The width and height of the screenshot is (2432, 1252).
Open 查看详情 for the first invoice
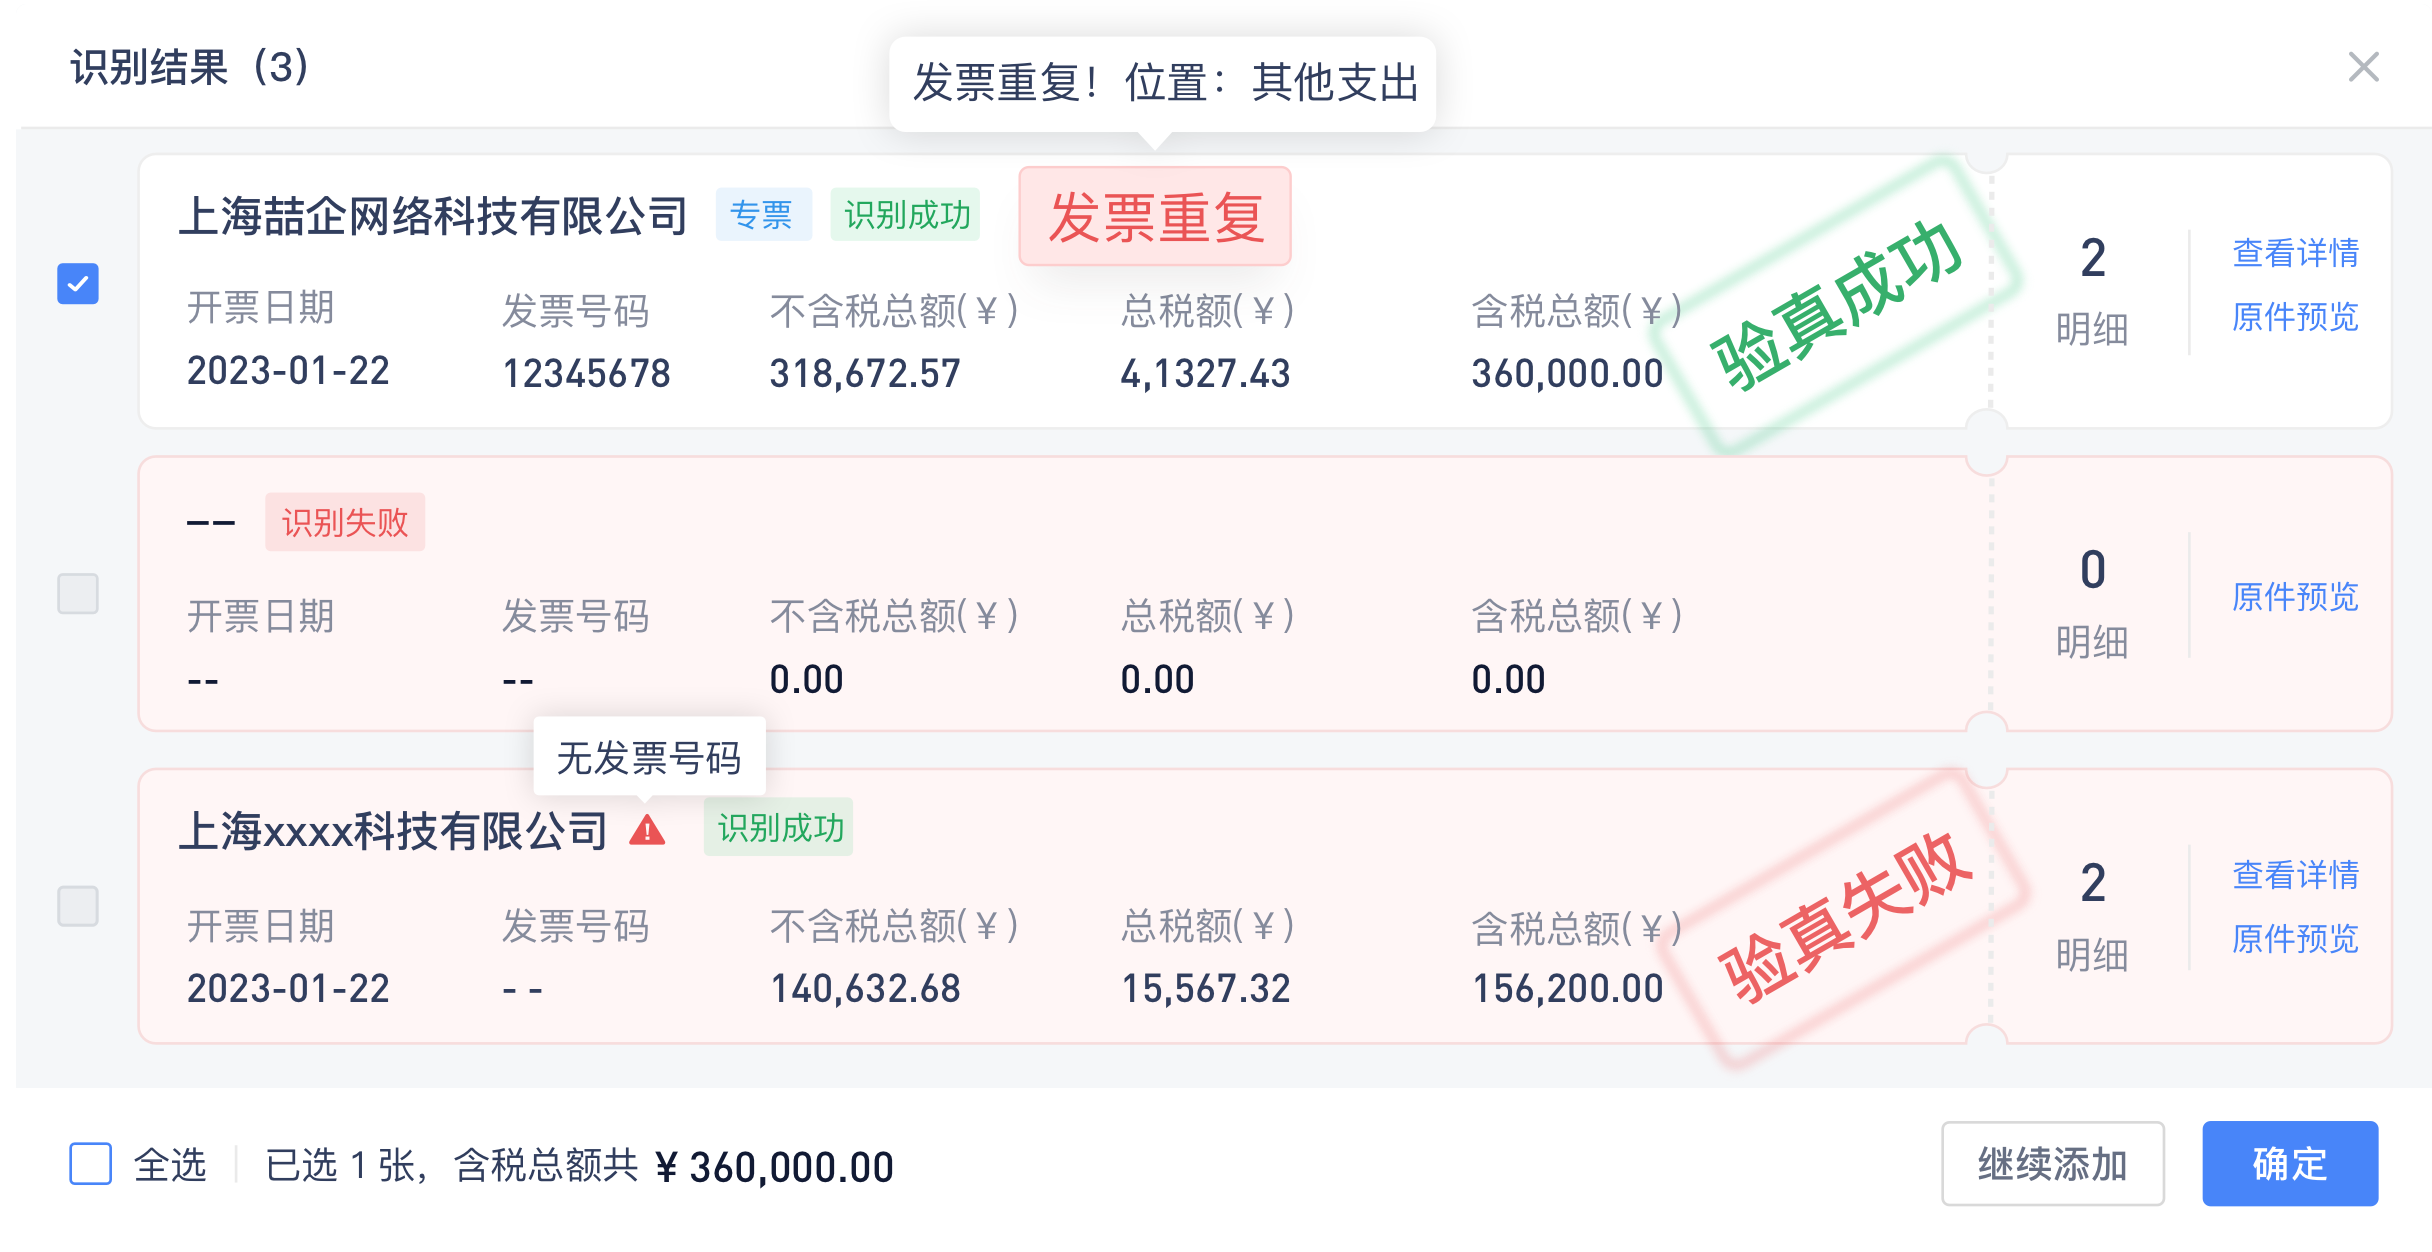pos(2295,253)
